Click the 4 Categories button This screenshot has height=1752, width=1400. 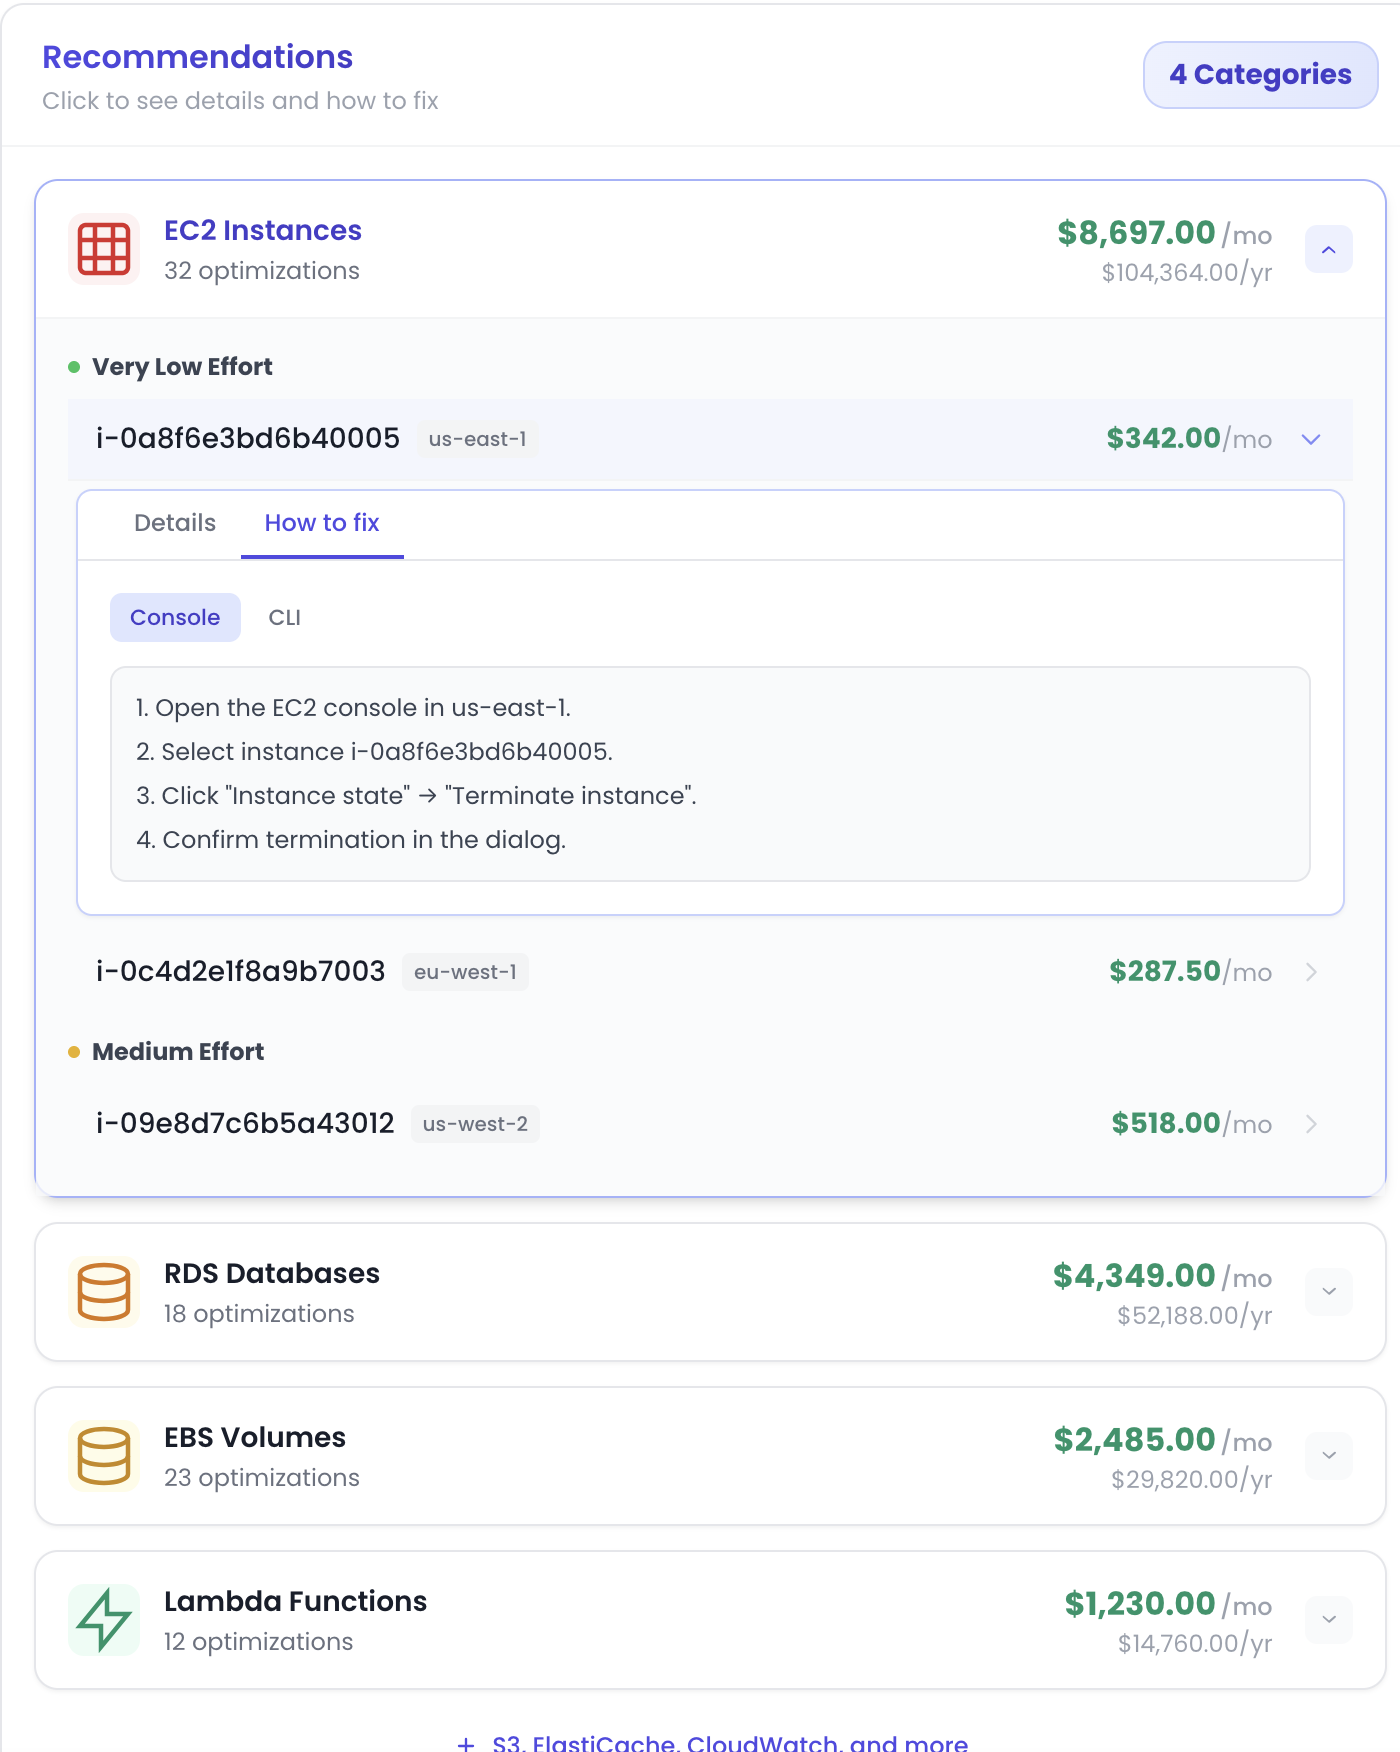pos(1260,75)
